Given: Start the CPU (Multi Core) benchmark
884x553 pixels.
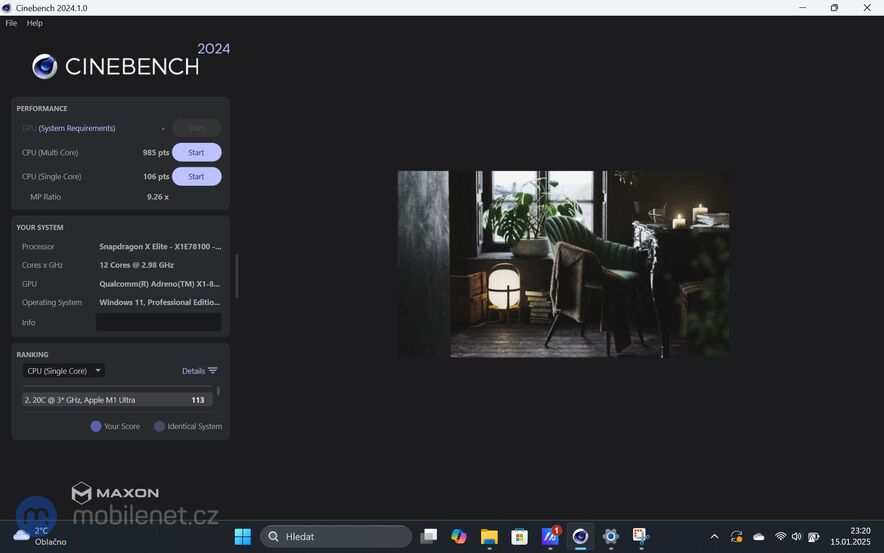Looking at the screenshot, I should [x=196, y=153].
